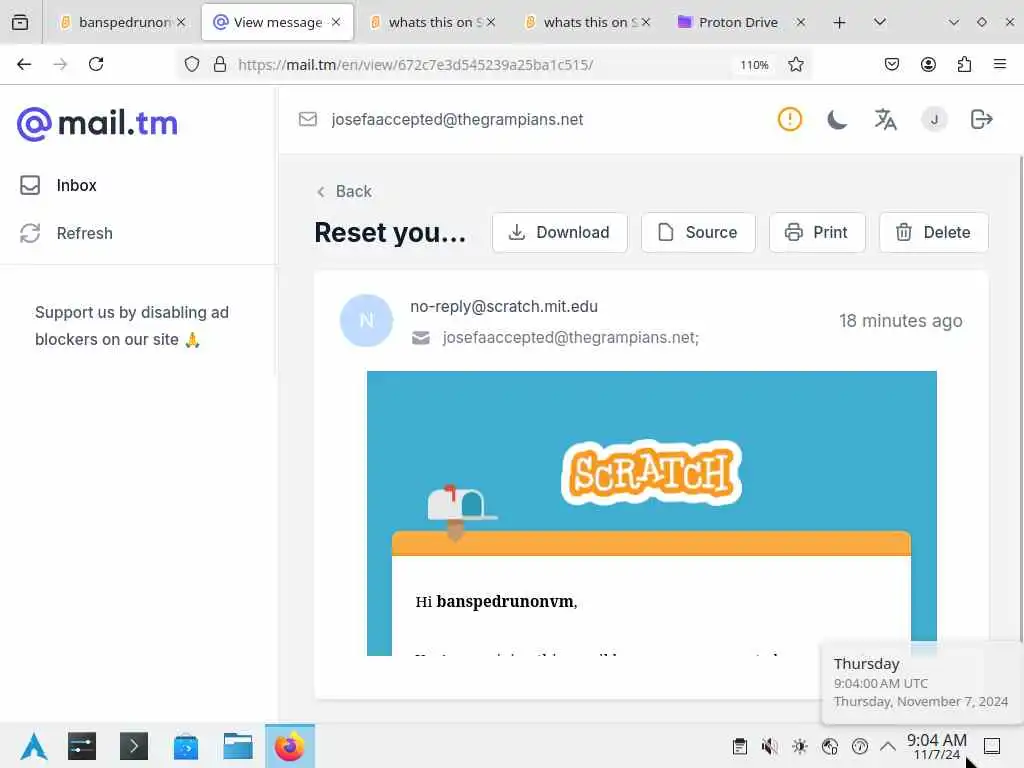Open the 9:04 AM clock calendar
This screenshot has width=1024, height=768.
coord(936,746)
